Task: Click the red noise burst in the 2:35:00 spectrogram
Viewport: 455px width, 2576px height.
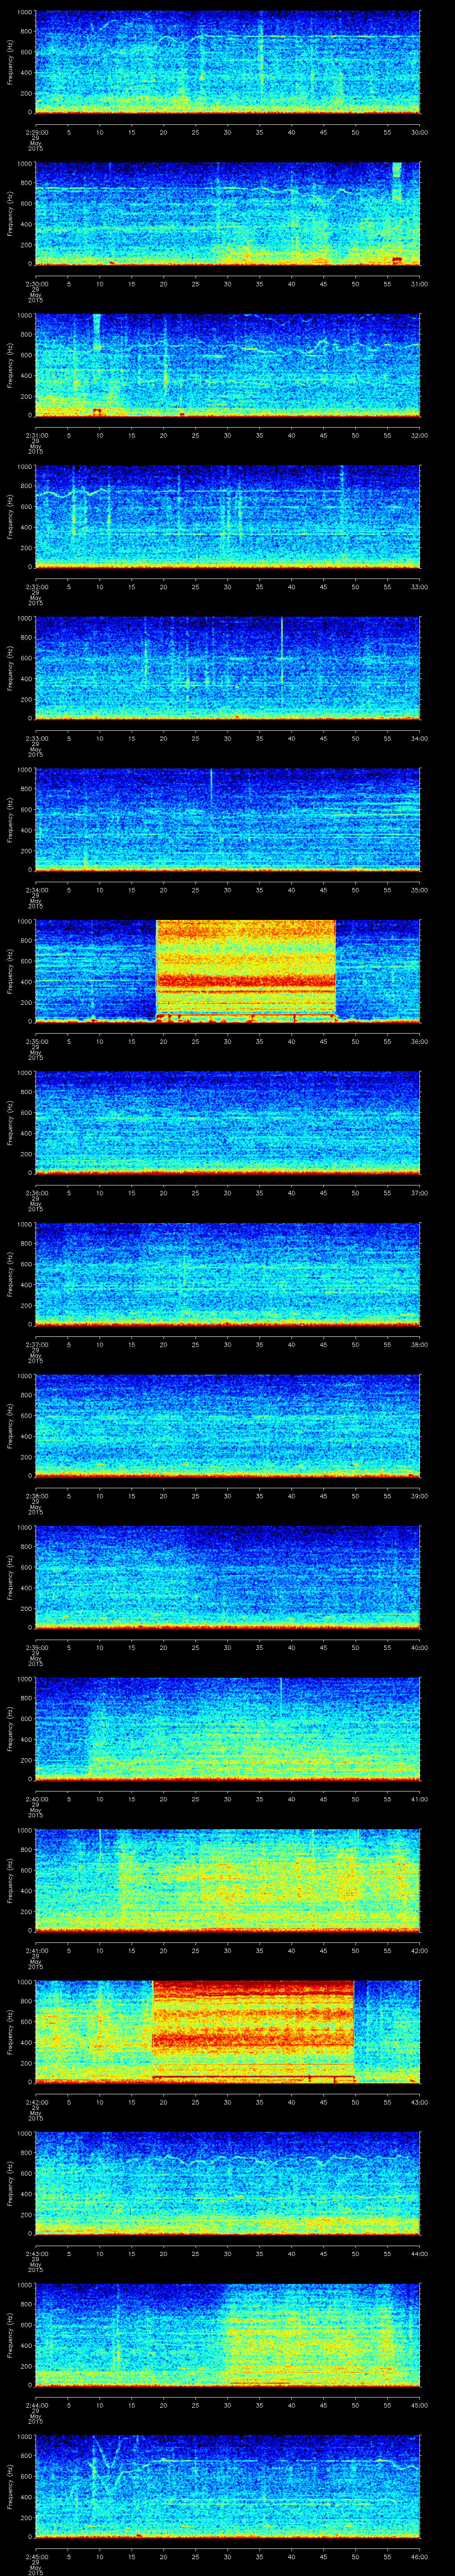Action: 246,971
